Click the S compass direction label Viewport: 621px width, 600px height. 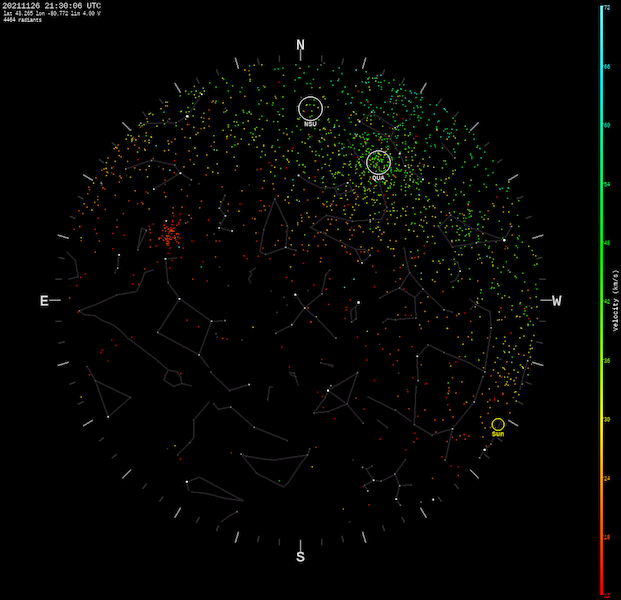click(300, 557)
